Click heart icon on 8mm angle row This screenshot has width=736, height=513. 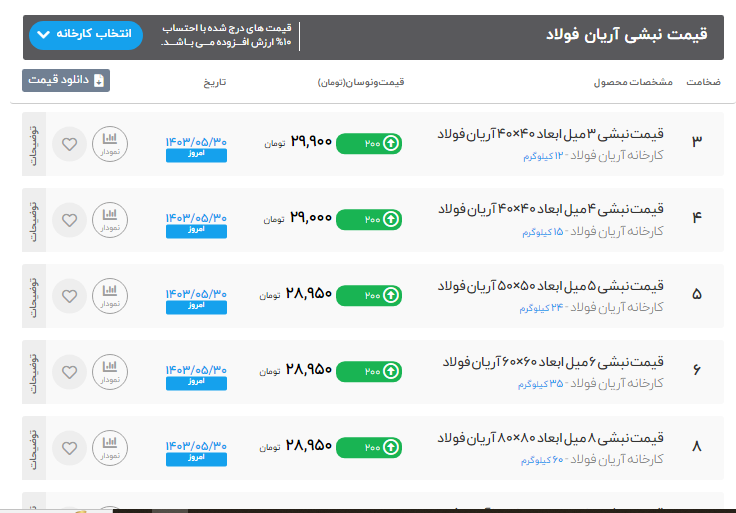pyautogui.click(x=69, y=448)
